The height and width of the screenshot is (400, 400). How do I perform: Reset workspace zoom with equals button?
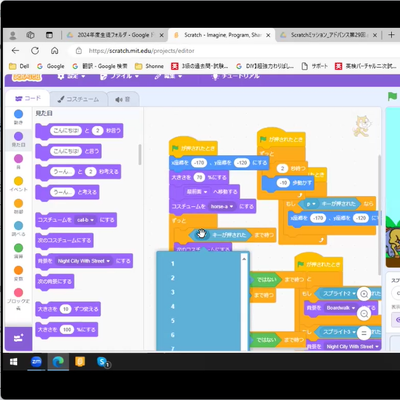[364, 333]
